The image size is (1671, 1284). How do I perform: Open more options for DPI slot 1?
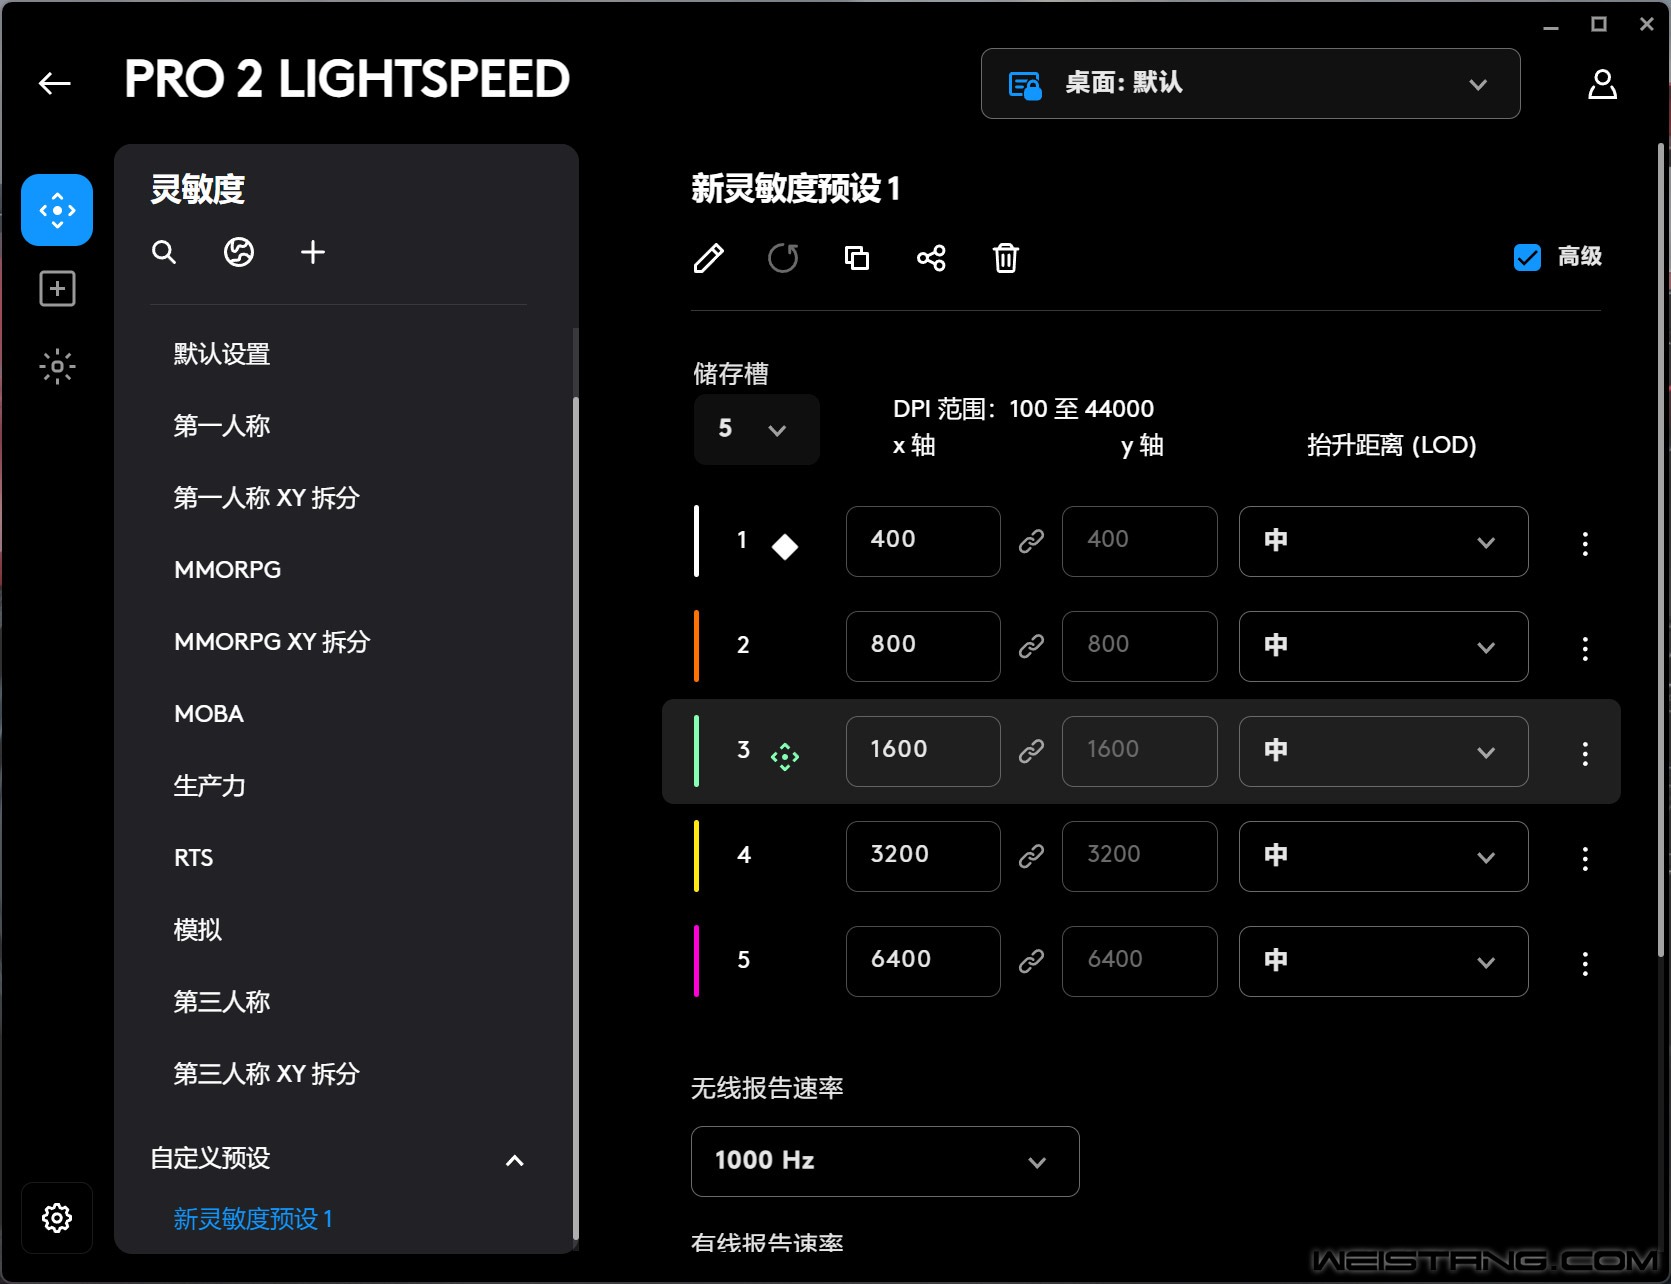tap(1585, 544)
